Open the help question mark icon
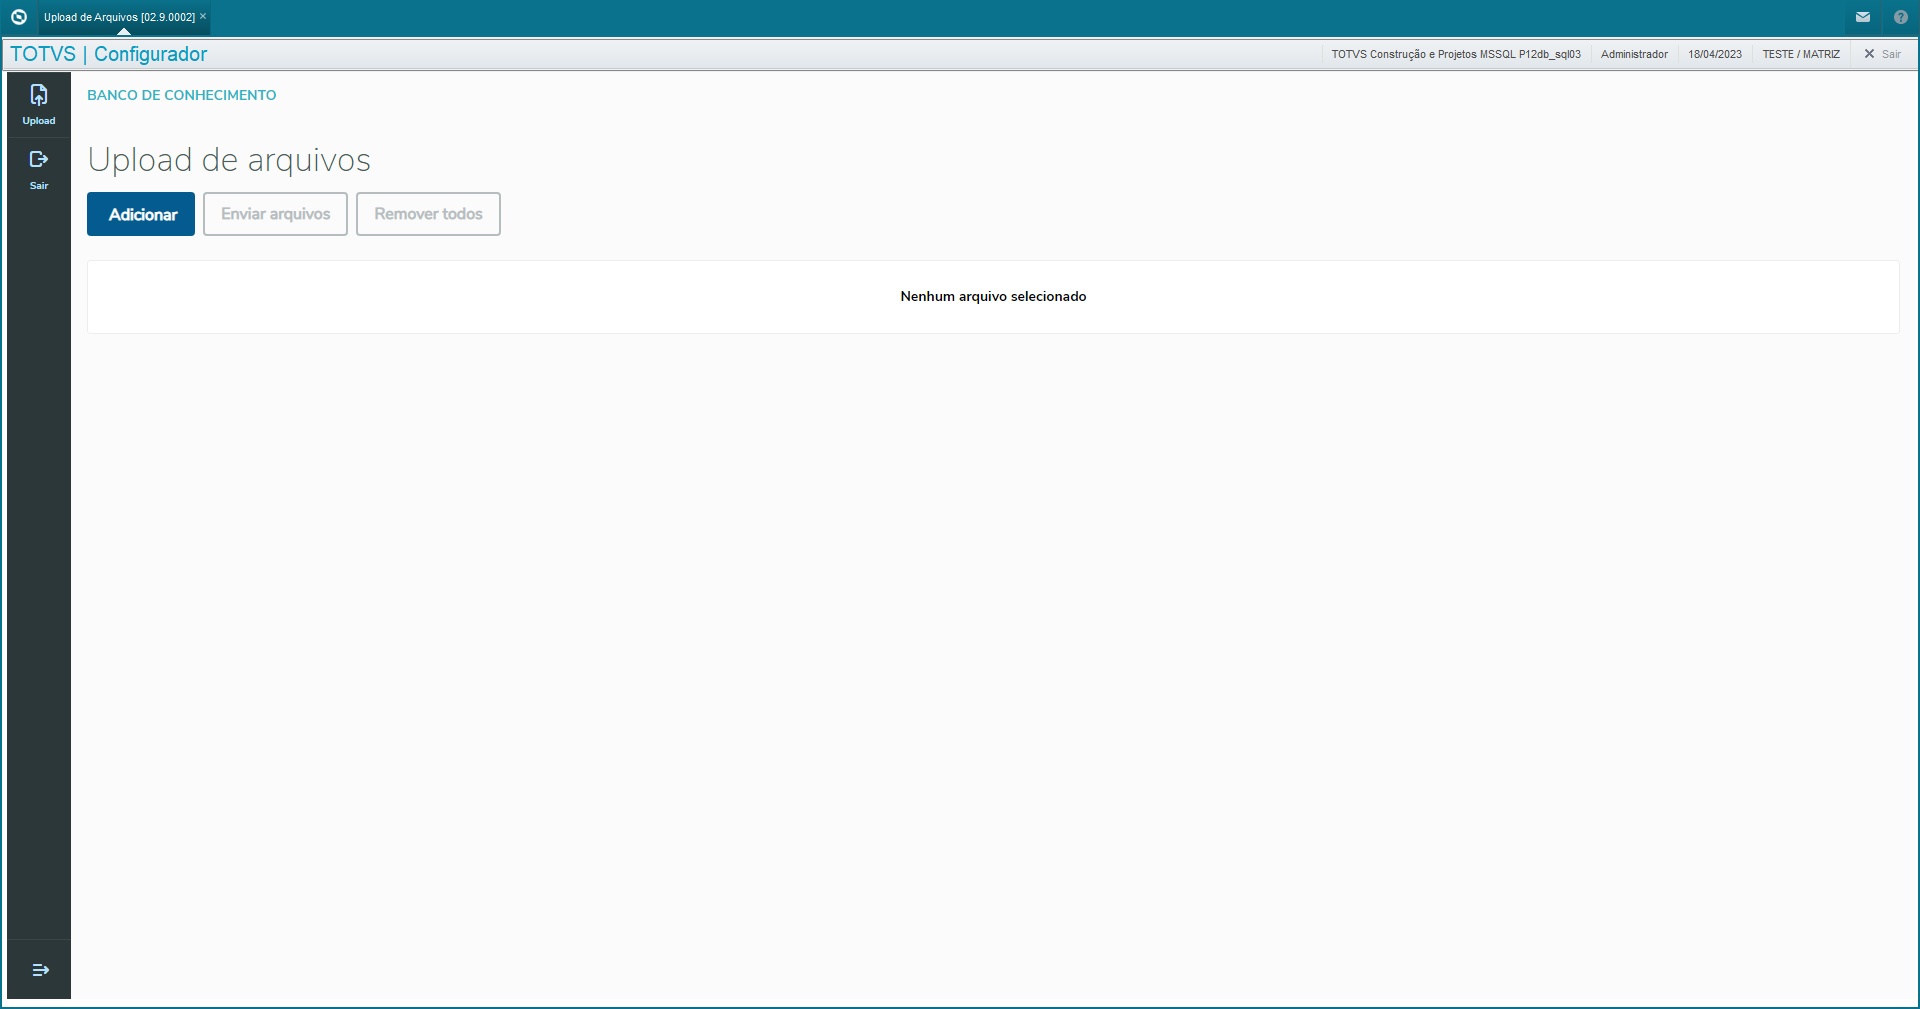 click(1901, 17)
